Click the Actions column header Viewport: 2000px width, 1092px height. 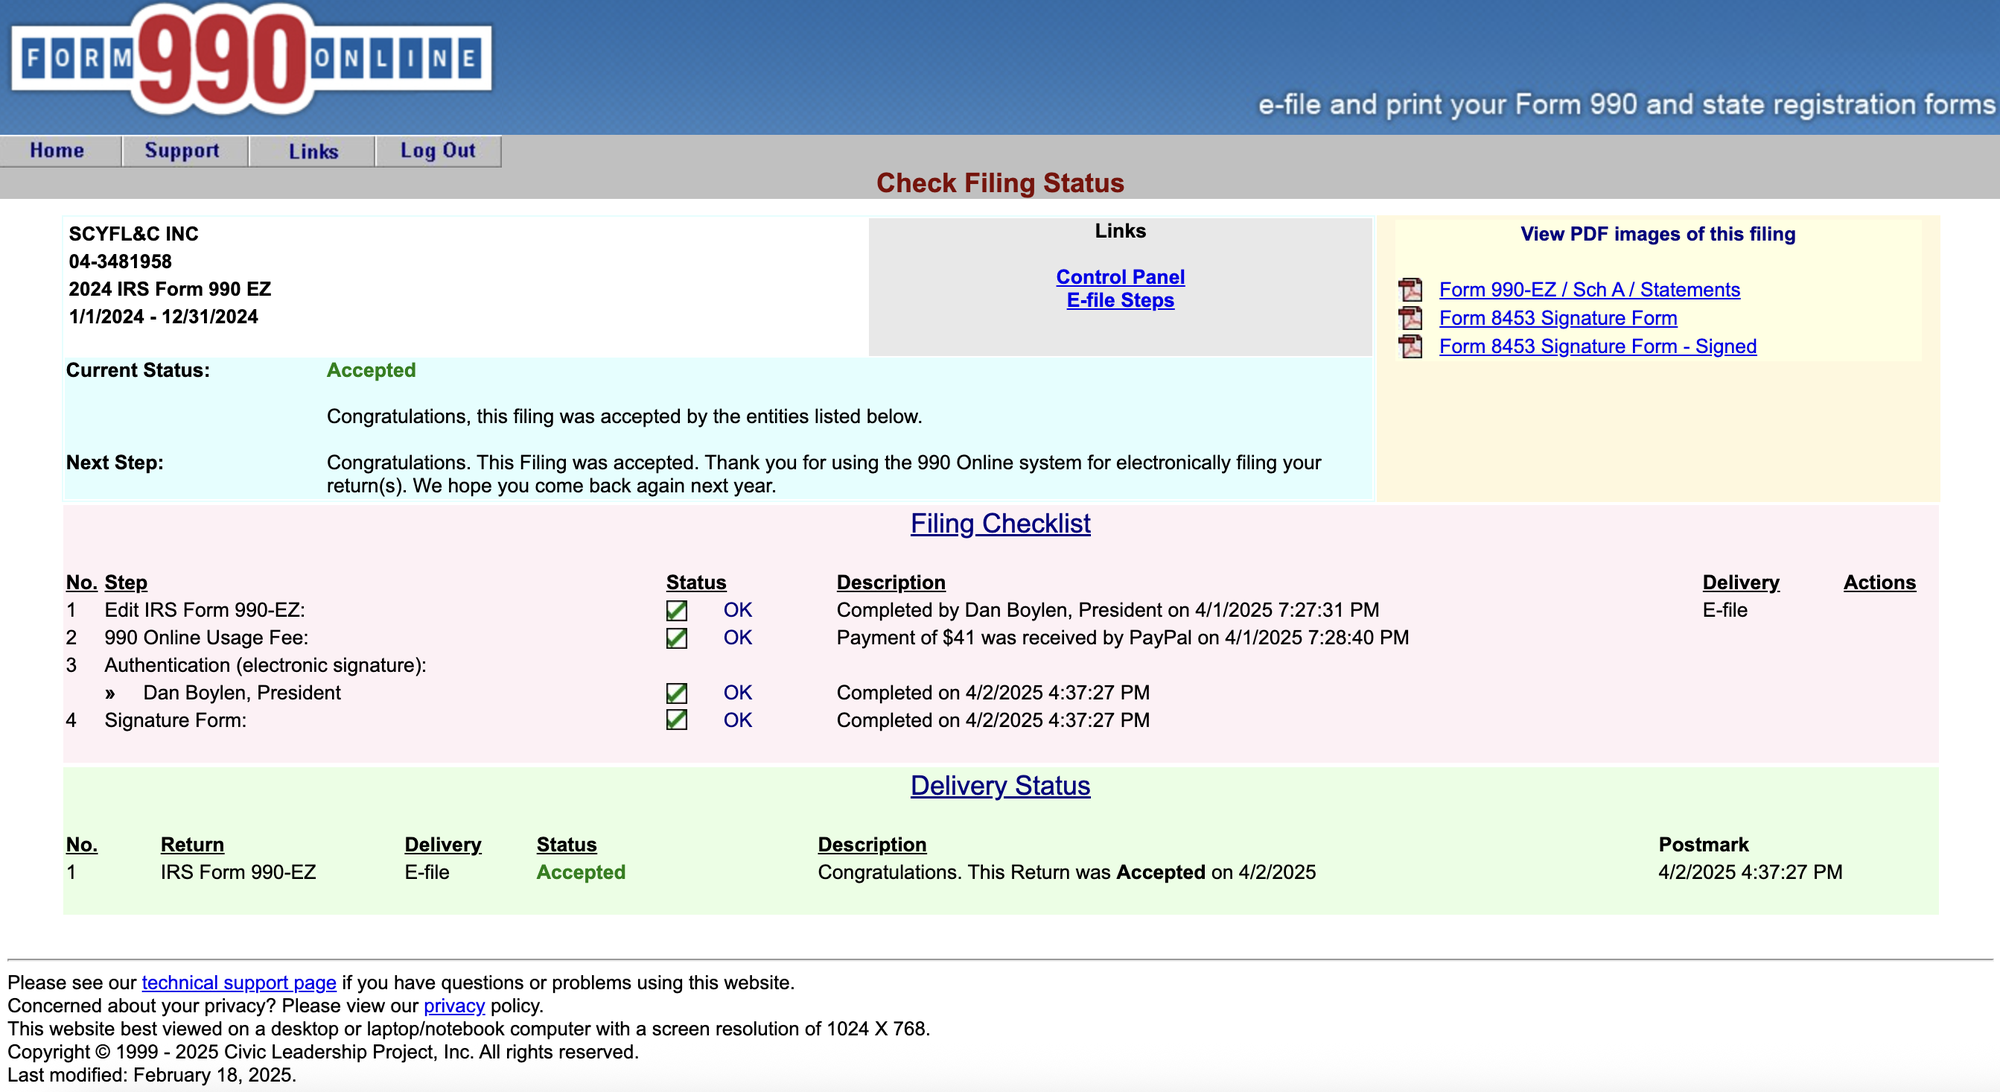pos(1879,582)
